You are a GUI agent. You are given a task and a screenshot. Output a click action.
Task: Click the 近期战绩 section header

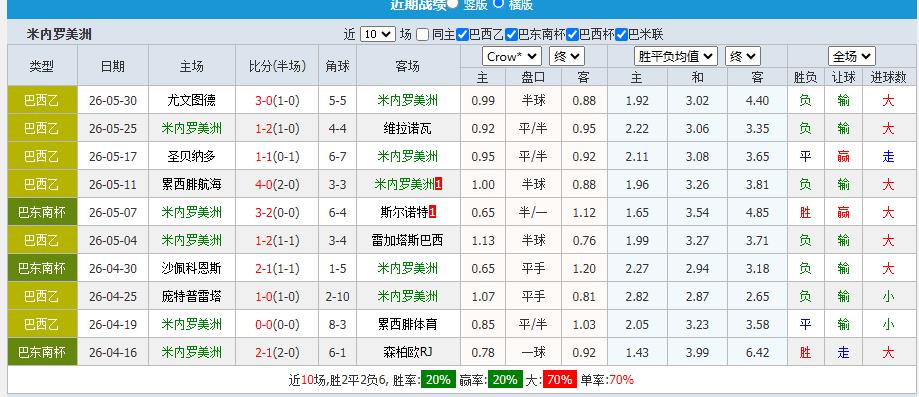tap(418, 4)
